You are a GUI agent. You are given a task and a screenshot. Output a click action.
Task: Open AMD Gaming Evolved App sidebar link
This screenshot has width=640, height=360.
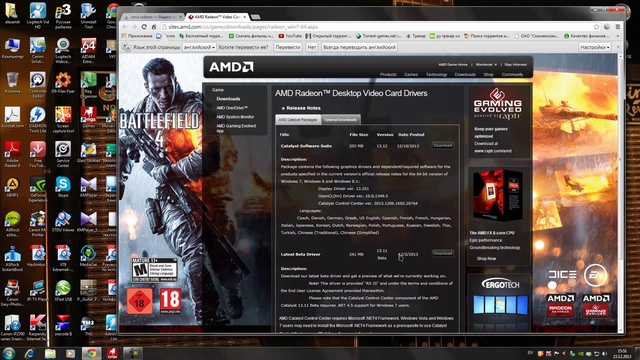click(236, 128)
